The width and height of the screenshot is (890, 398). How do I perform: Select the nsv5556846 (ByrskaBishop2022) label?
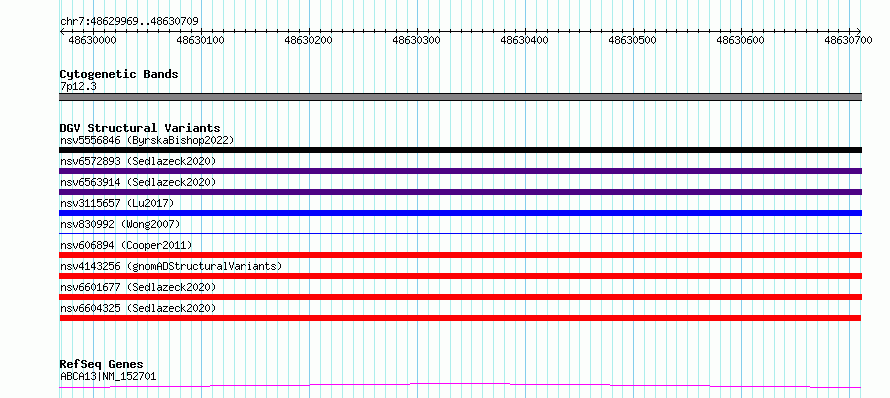[x=146, y=140]
